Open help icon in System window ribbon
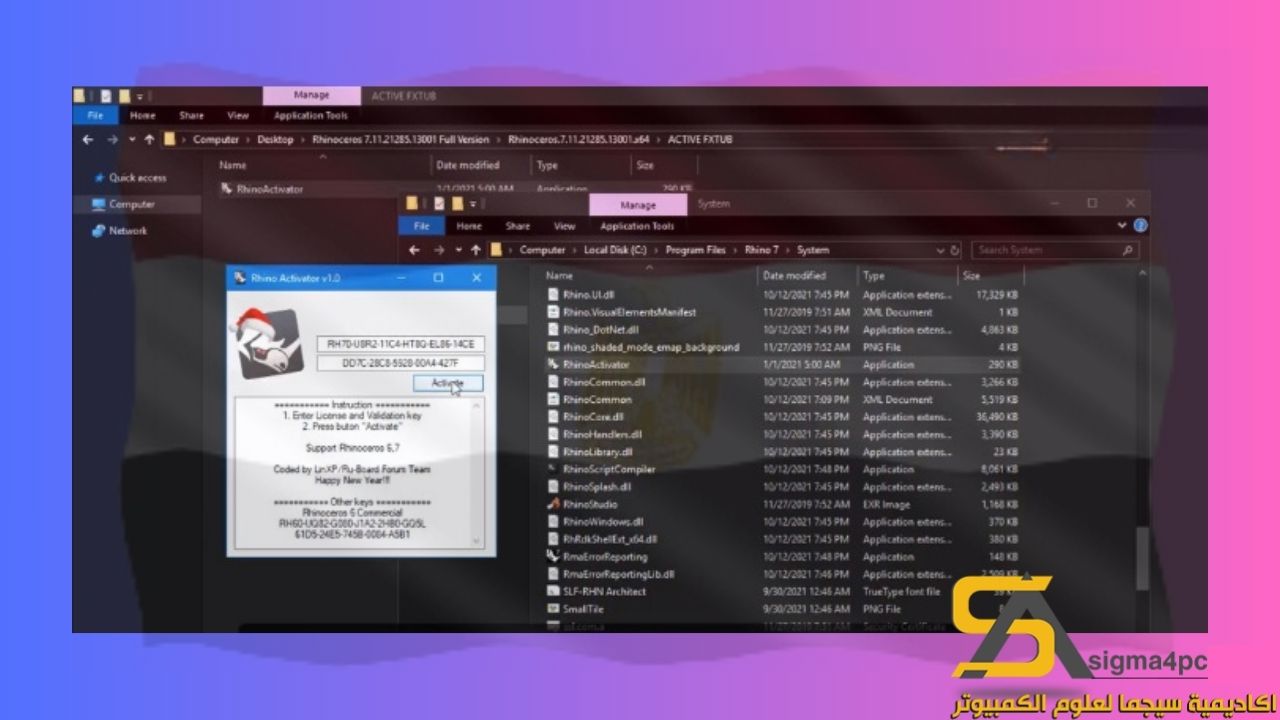The image size is (1280, 720). [x=1141, y=226]
